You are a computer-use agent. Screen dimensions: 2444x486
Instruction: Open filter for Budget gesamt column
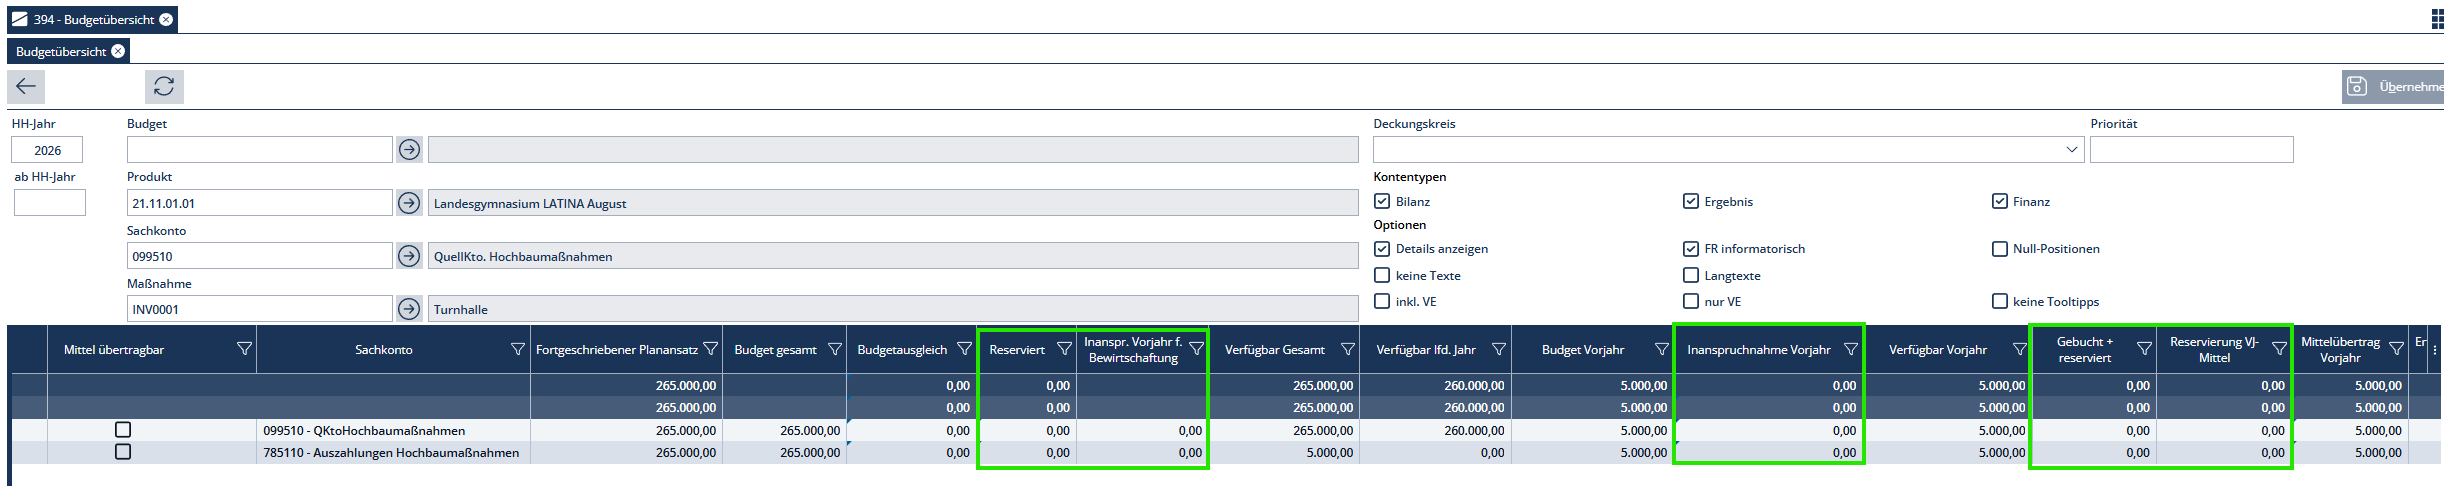tap(834, 349)
